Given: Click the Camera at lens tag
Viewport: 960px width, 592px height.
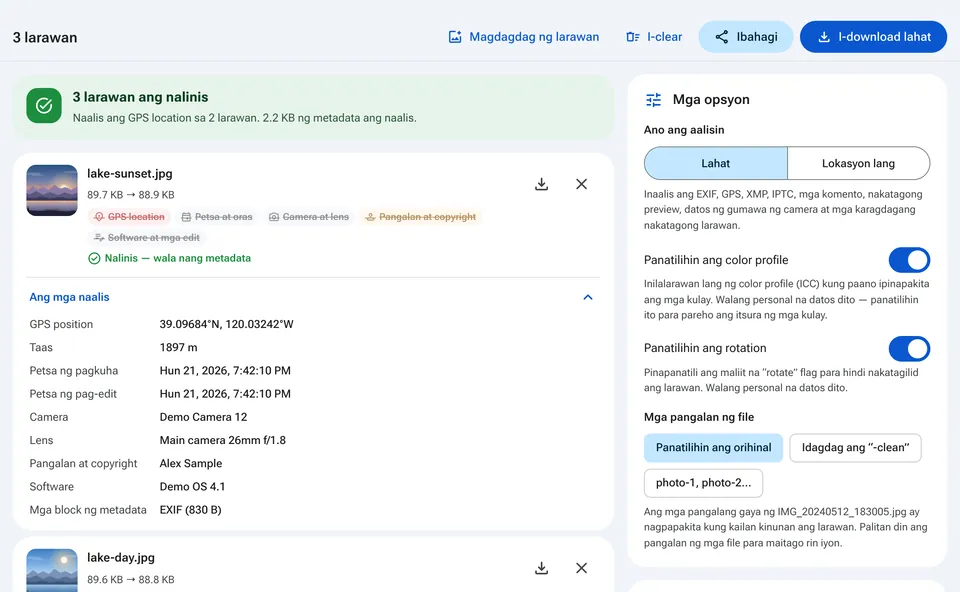Looking at the screenshot, I should tap(309, 217).
